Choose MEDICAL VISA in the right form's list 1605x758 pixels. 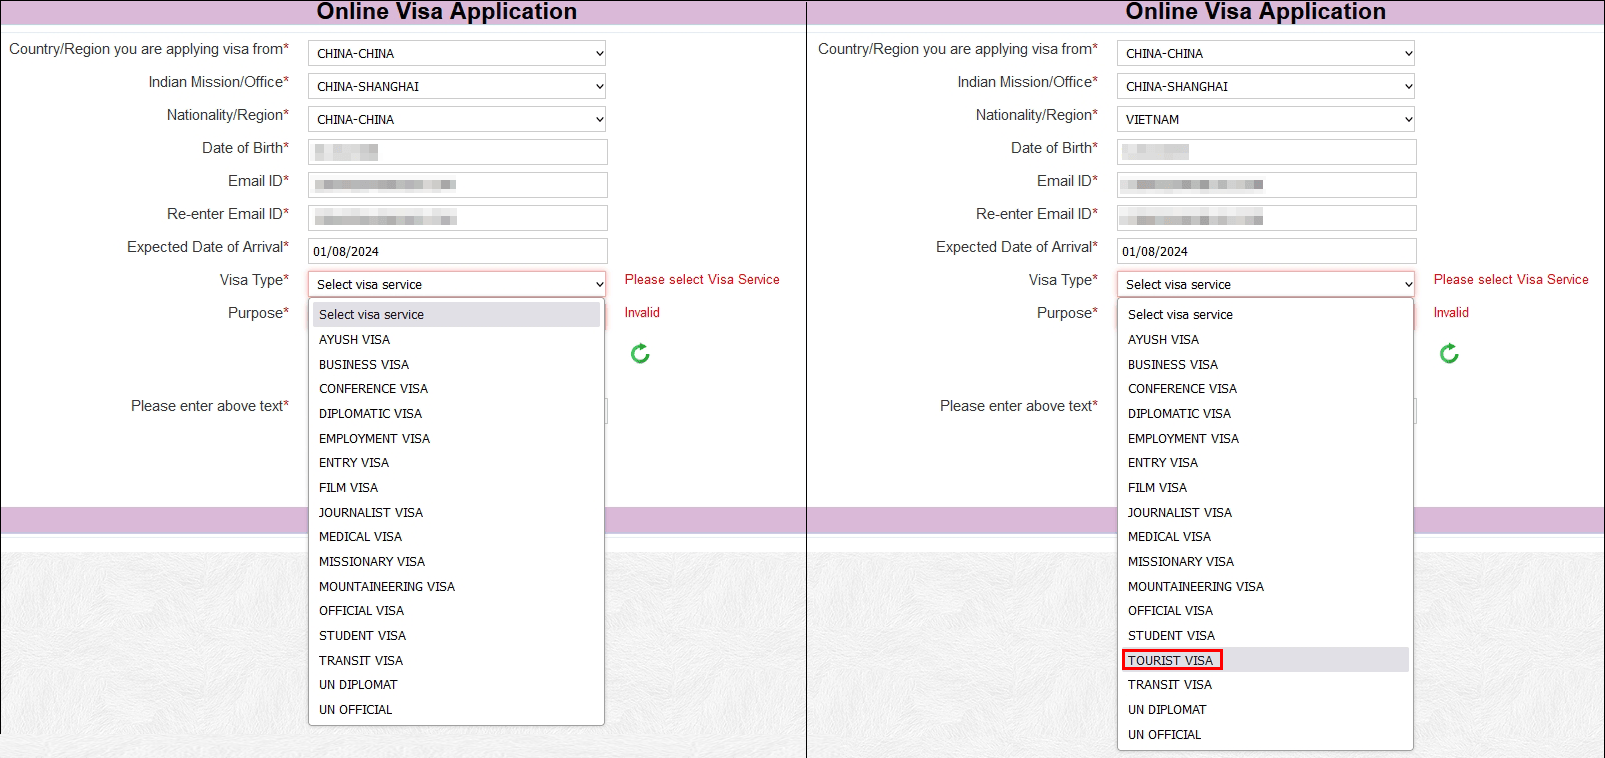point(1169,537)
